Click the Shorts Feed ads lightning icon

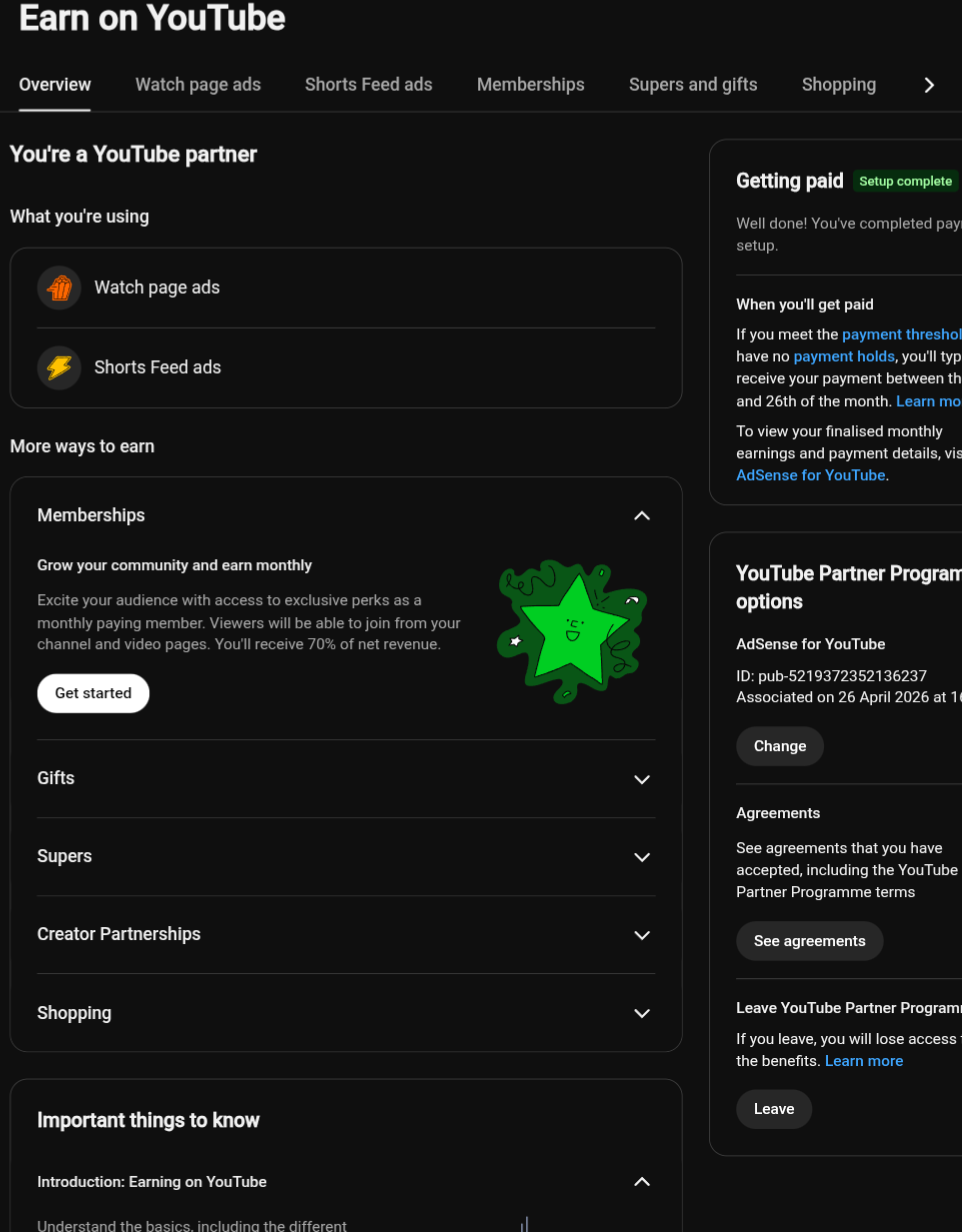coord(59,368)
